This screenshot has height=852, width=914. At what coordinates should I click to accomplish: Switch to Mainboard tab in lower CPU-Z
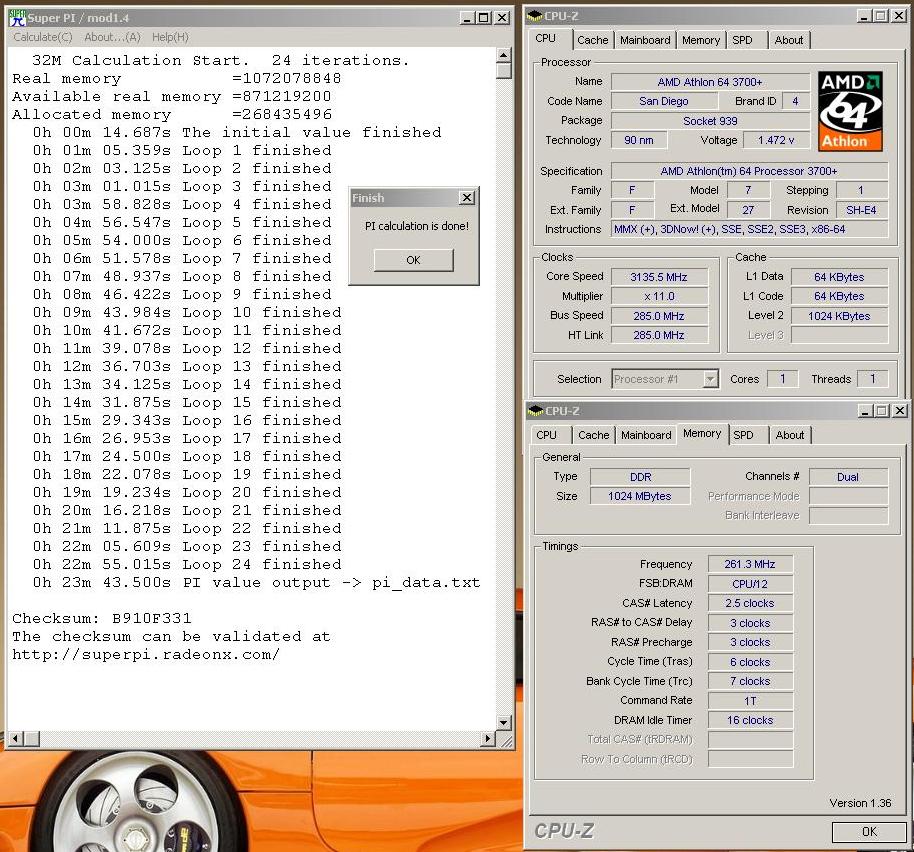646,435
